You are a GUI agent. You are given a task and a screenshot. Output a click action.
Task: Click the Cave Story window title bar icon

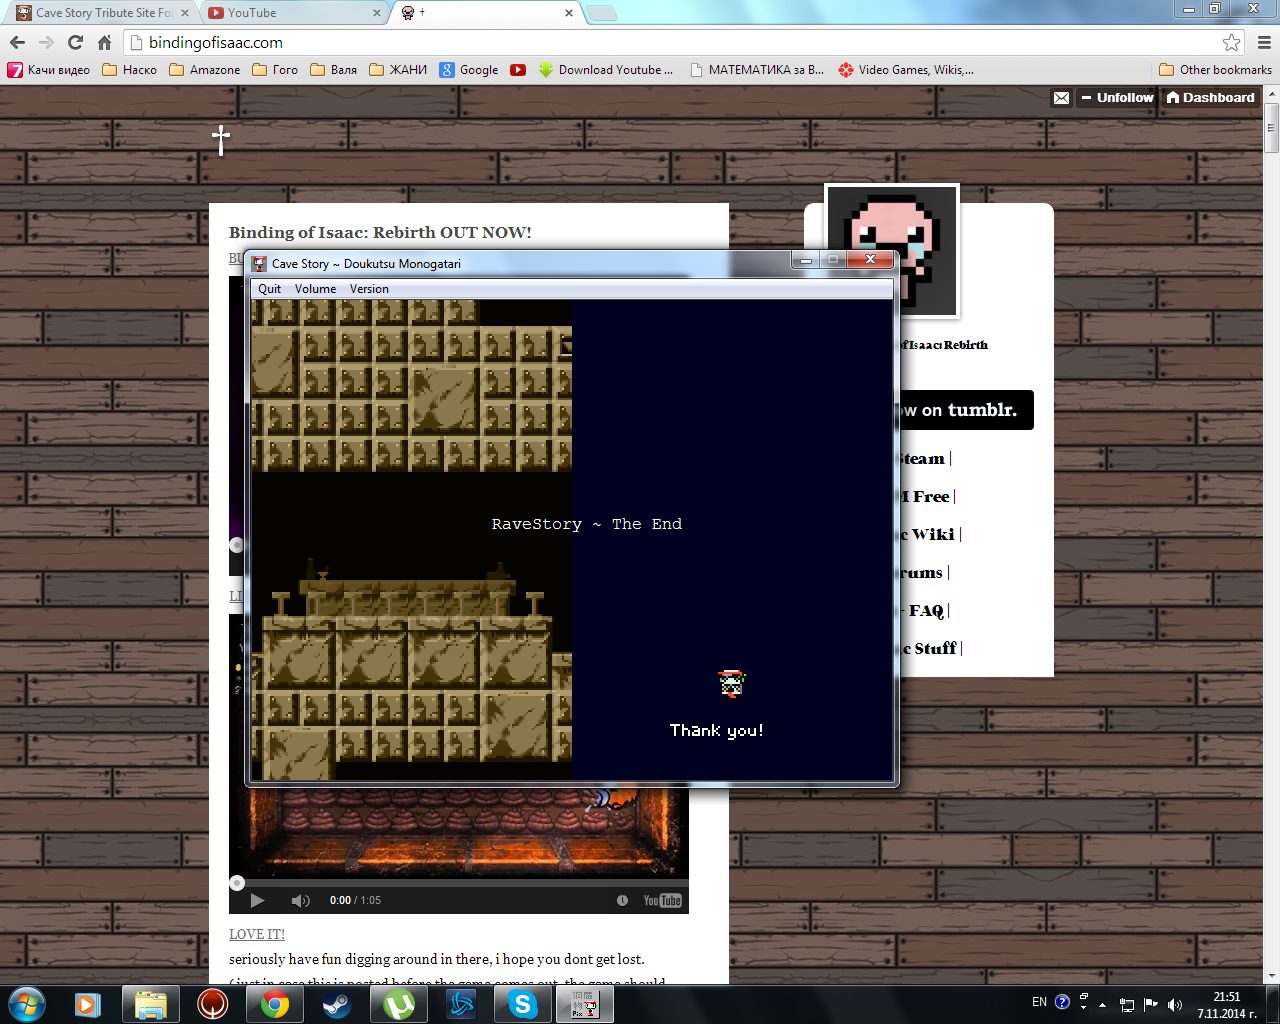[x=260, y=264]
